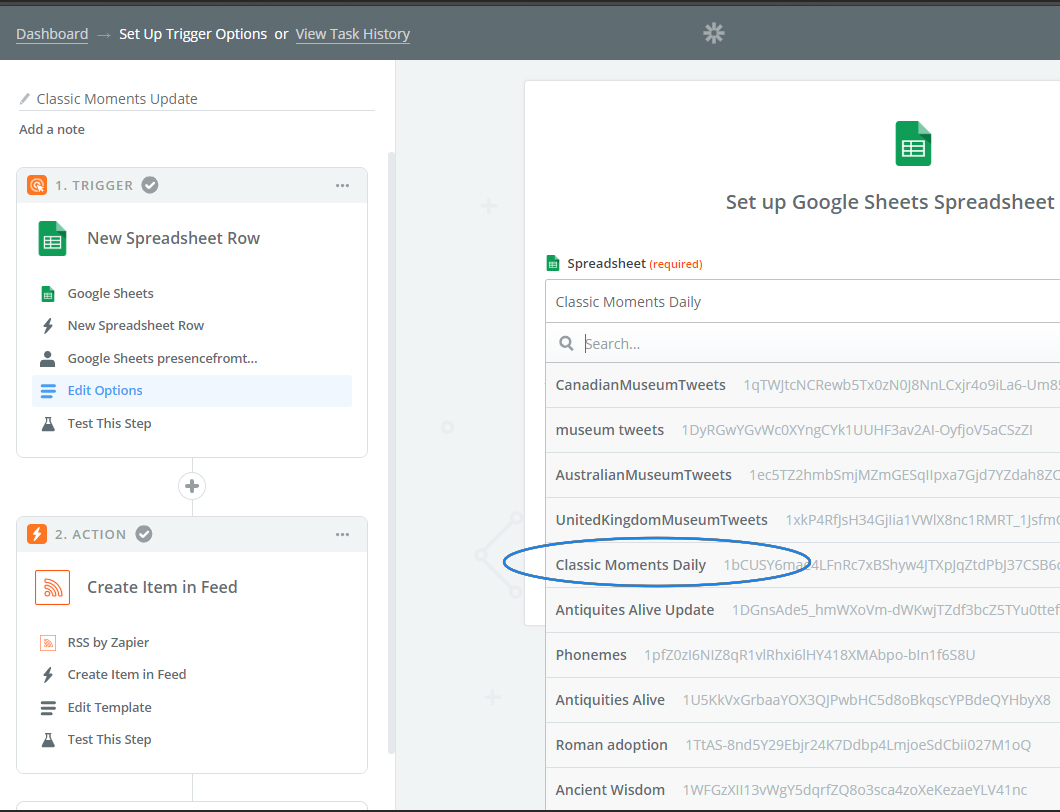1060x812 pixels.
Task: Click the Google Sheets icon by New Spreadsheet Row
Action: (x=53, y=238)
